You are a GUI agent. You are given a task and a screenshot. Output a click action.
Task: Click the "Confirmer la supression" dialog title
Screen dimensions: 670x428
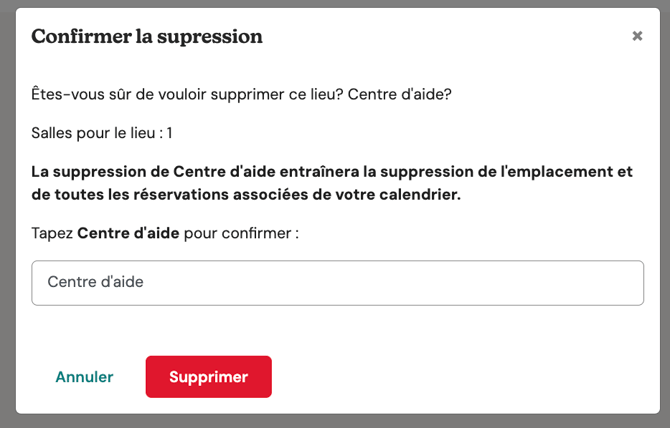pyautogui.click(x=147, y=37)
